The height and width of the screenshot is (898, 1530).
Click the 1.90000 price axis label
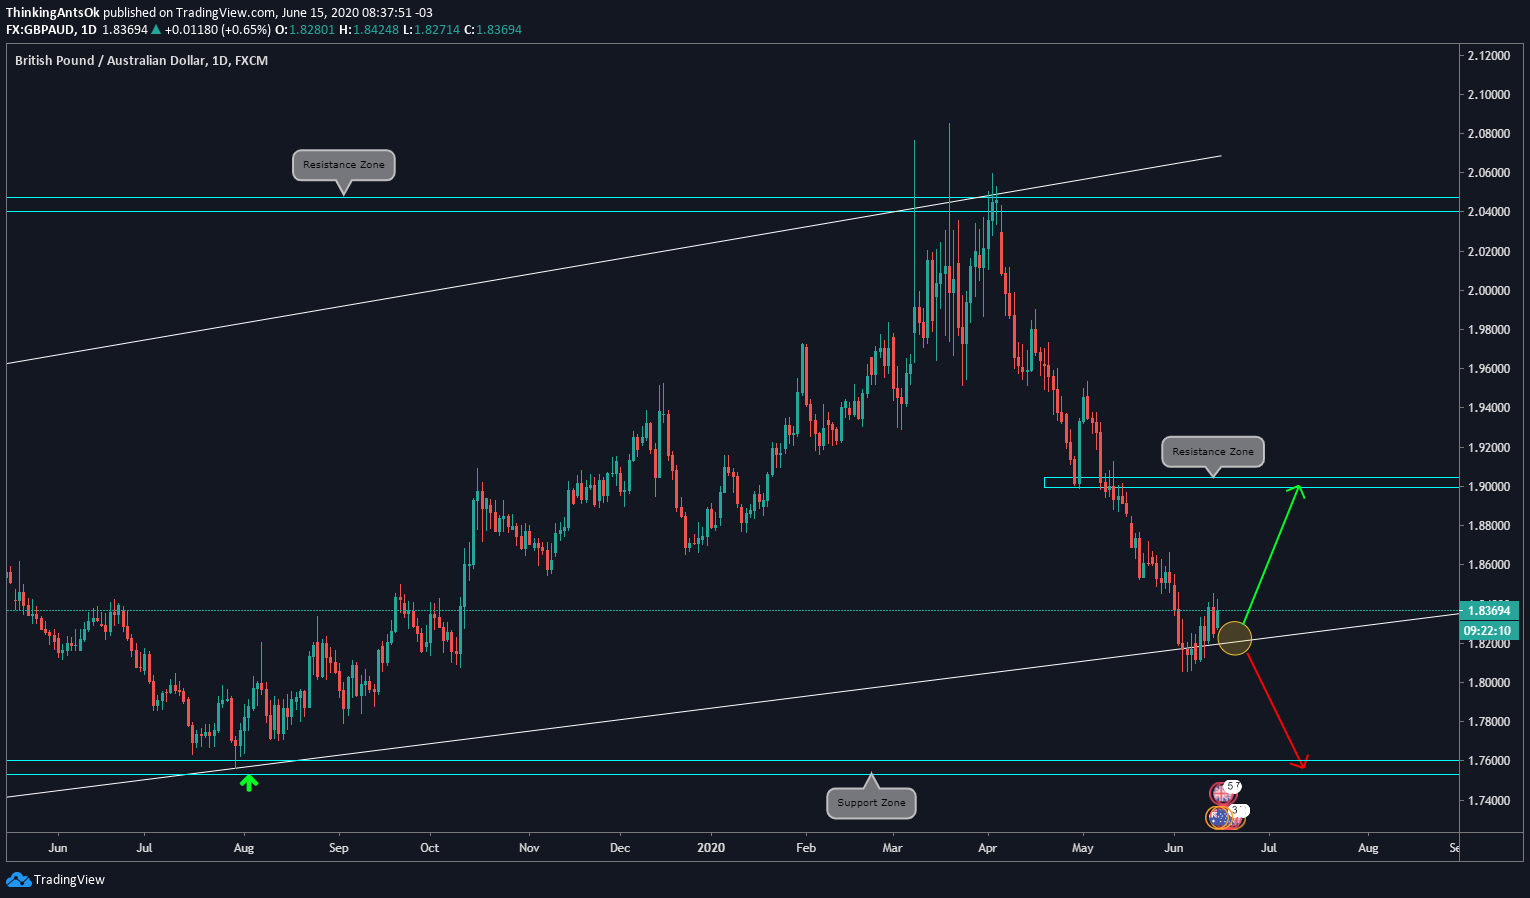(1488, 487)
